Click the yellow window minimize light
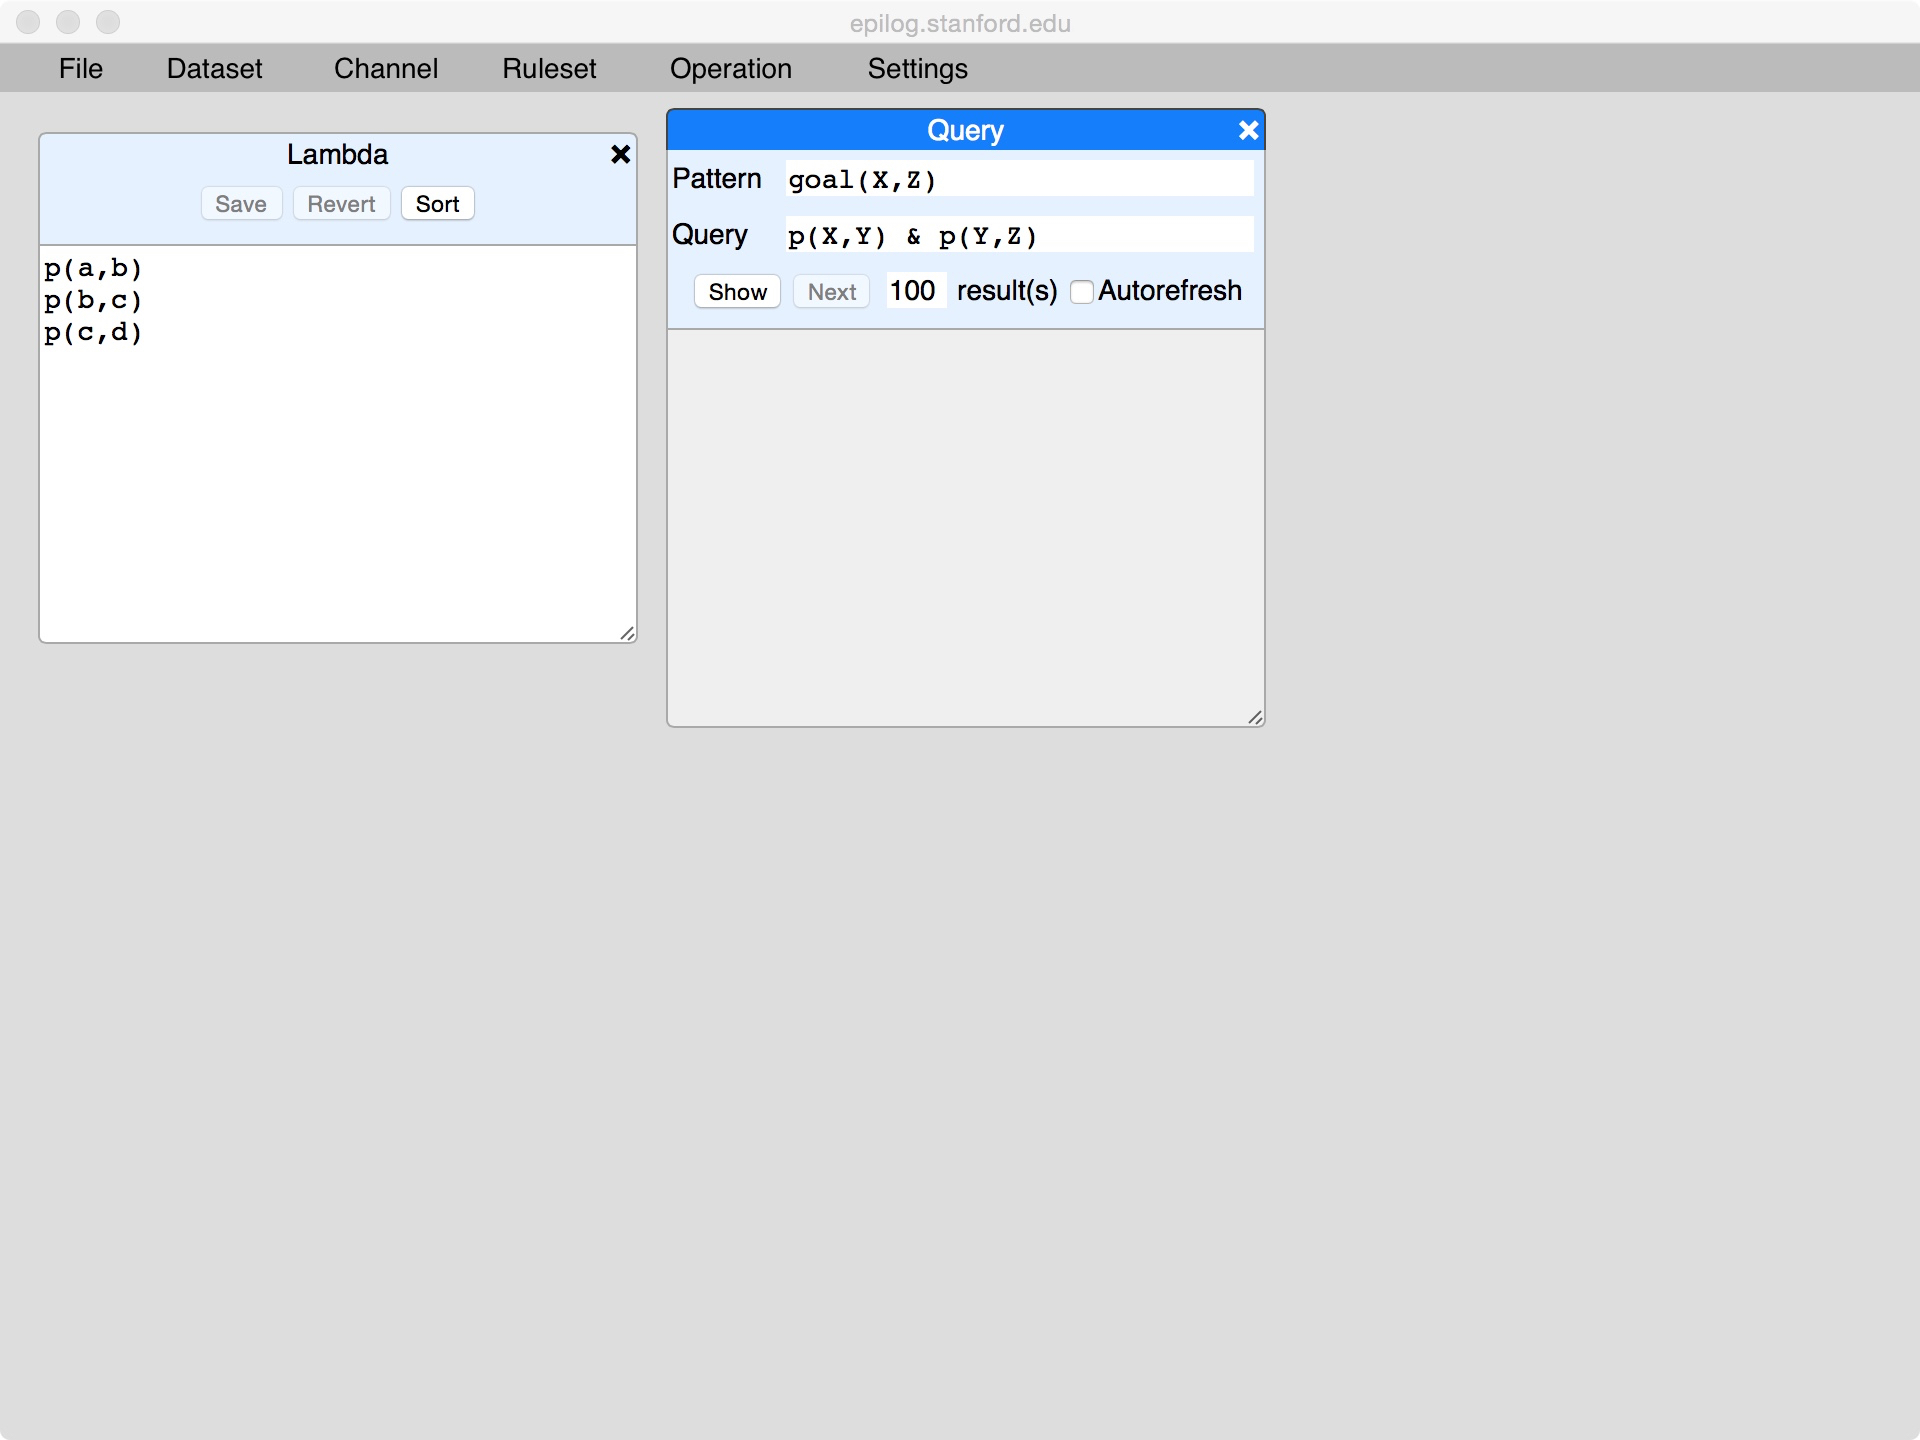This screenshot has width=1920, height=1440. [x=68, y=22]
